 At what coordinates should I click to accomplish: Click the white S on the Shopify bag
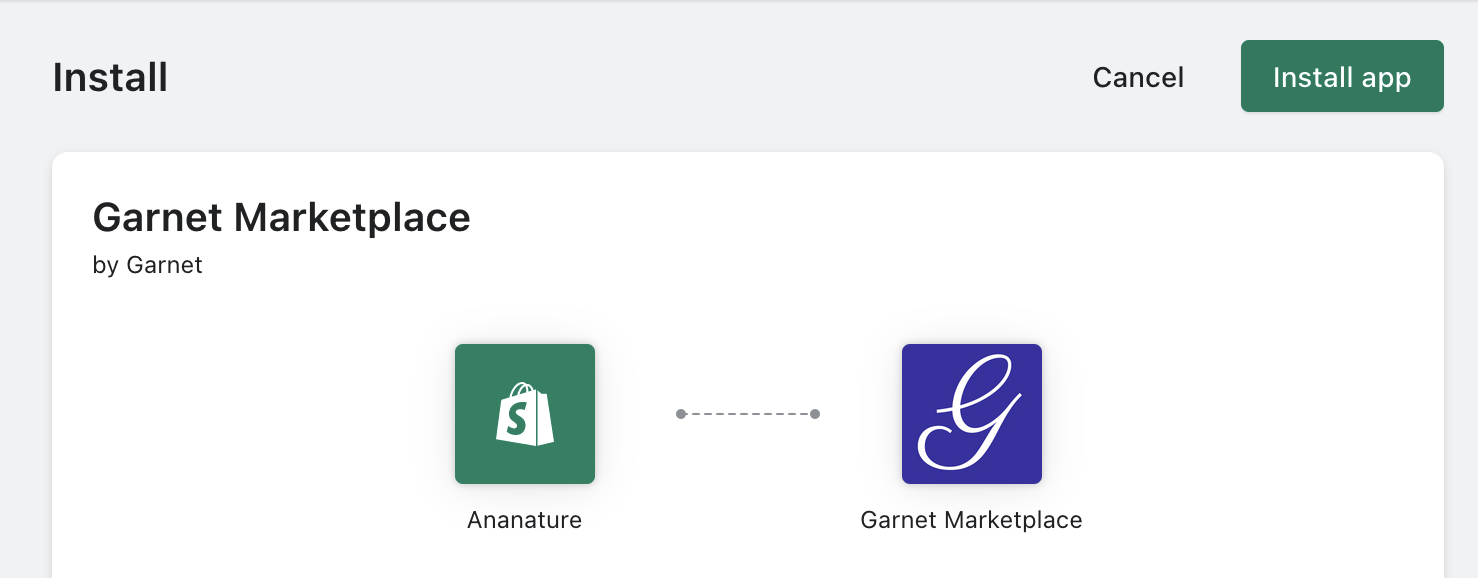click(517, 421)
